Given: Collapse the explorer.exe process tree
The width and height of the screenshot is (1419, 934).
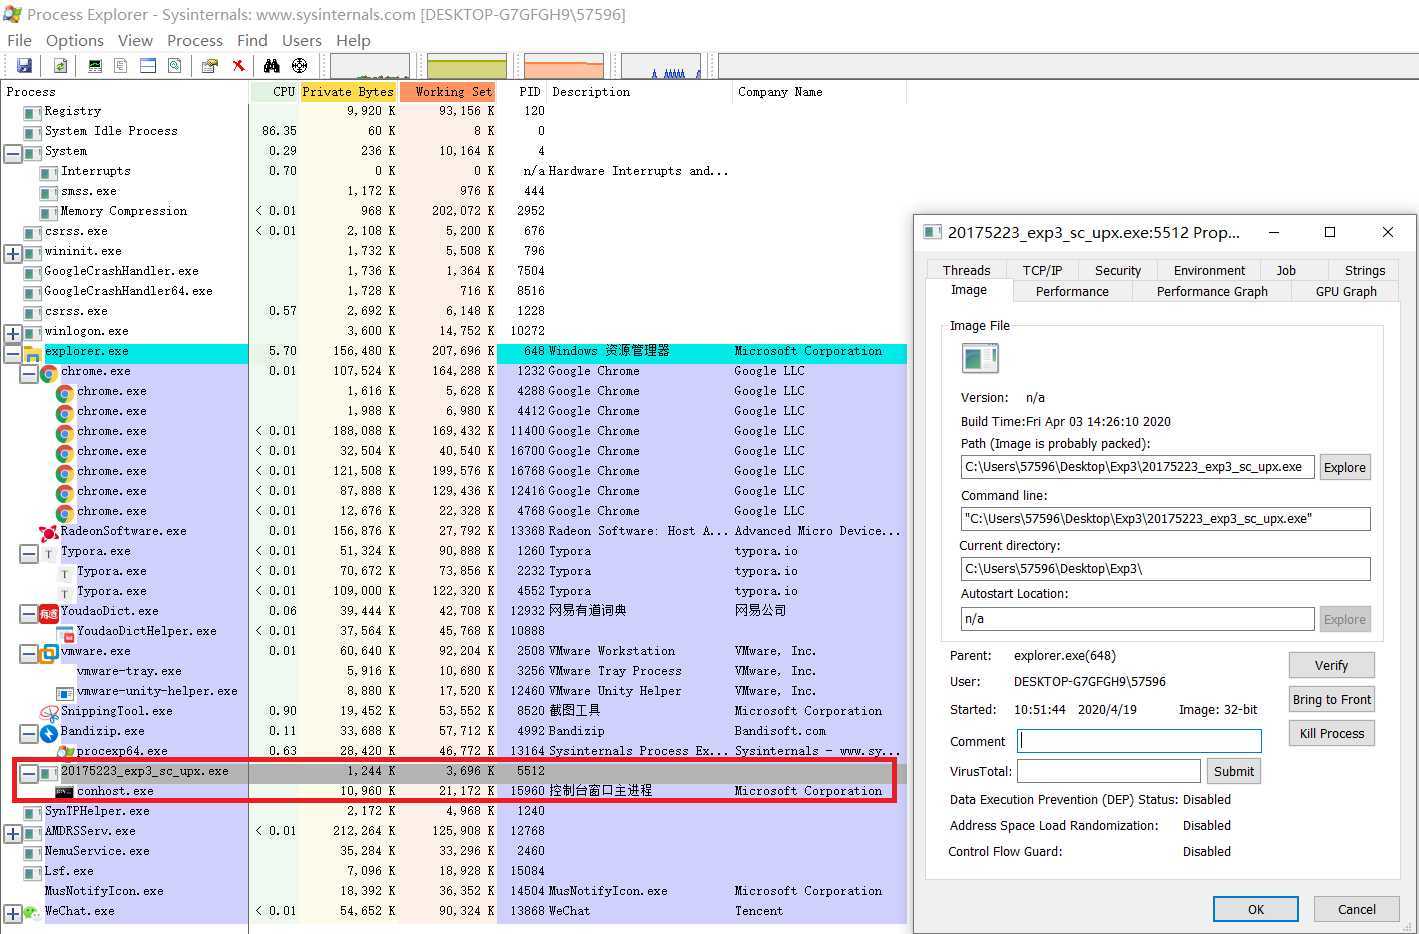Looking at the screenshot, I should (x=13, y=354).
